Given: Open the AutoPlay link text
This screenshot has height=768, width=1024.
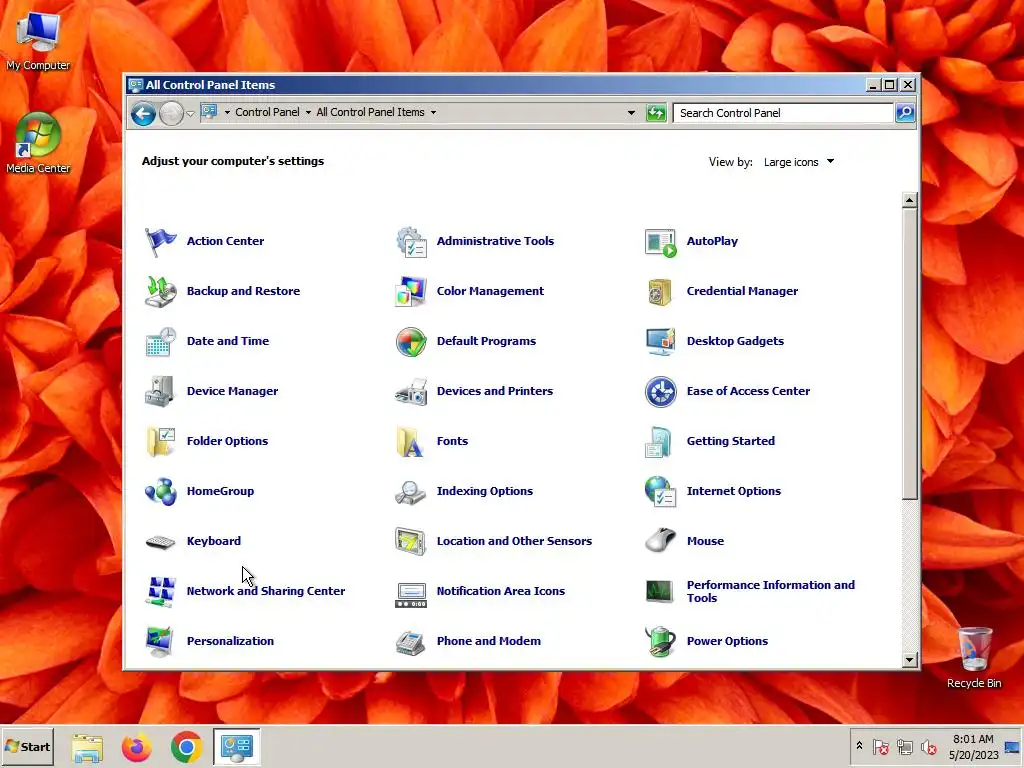Looking at the screenshot, I should pos(712,241).
